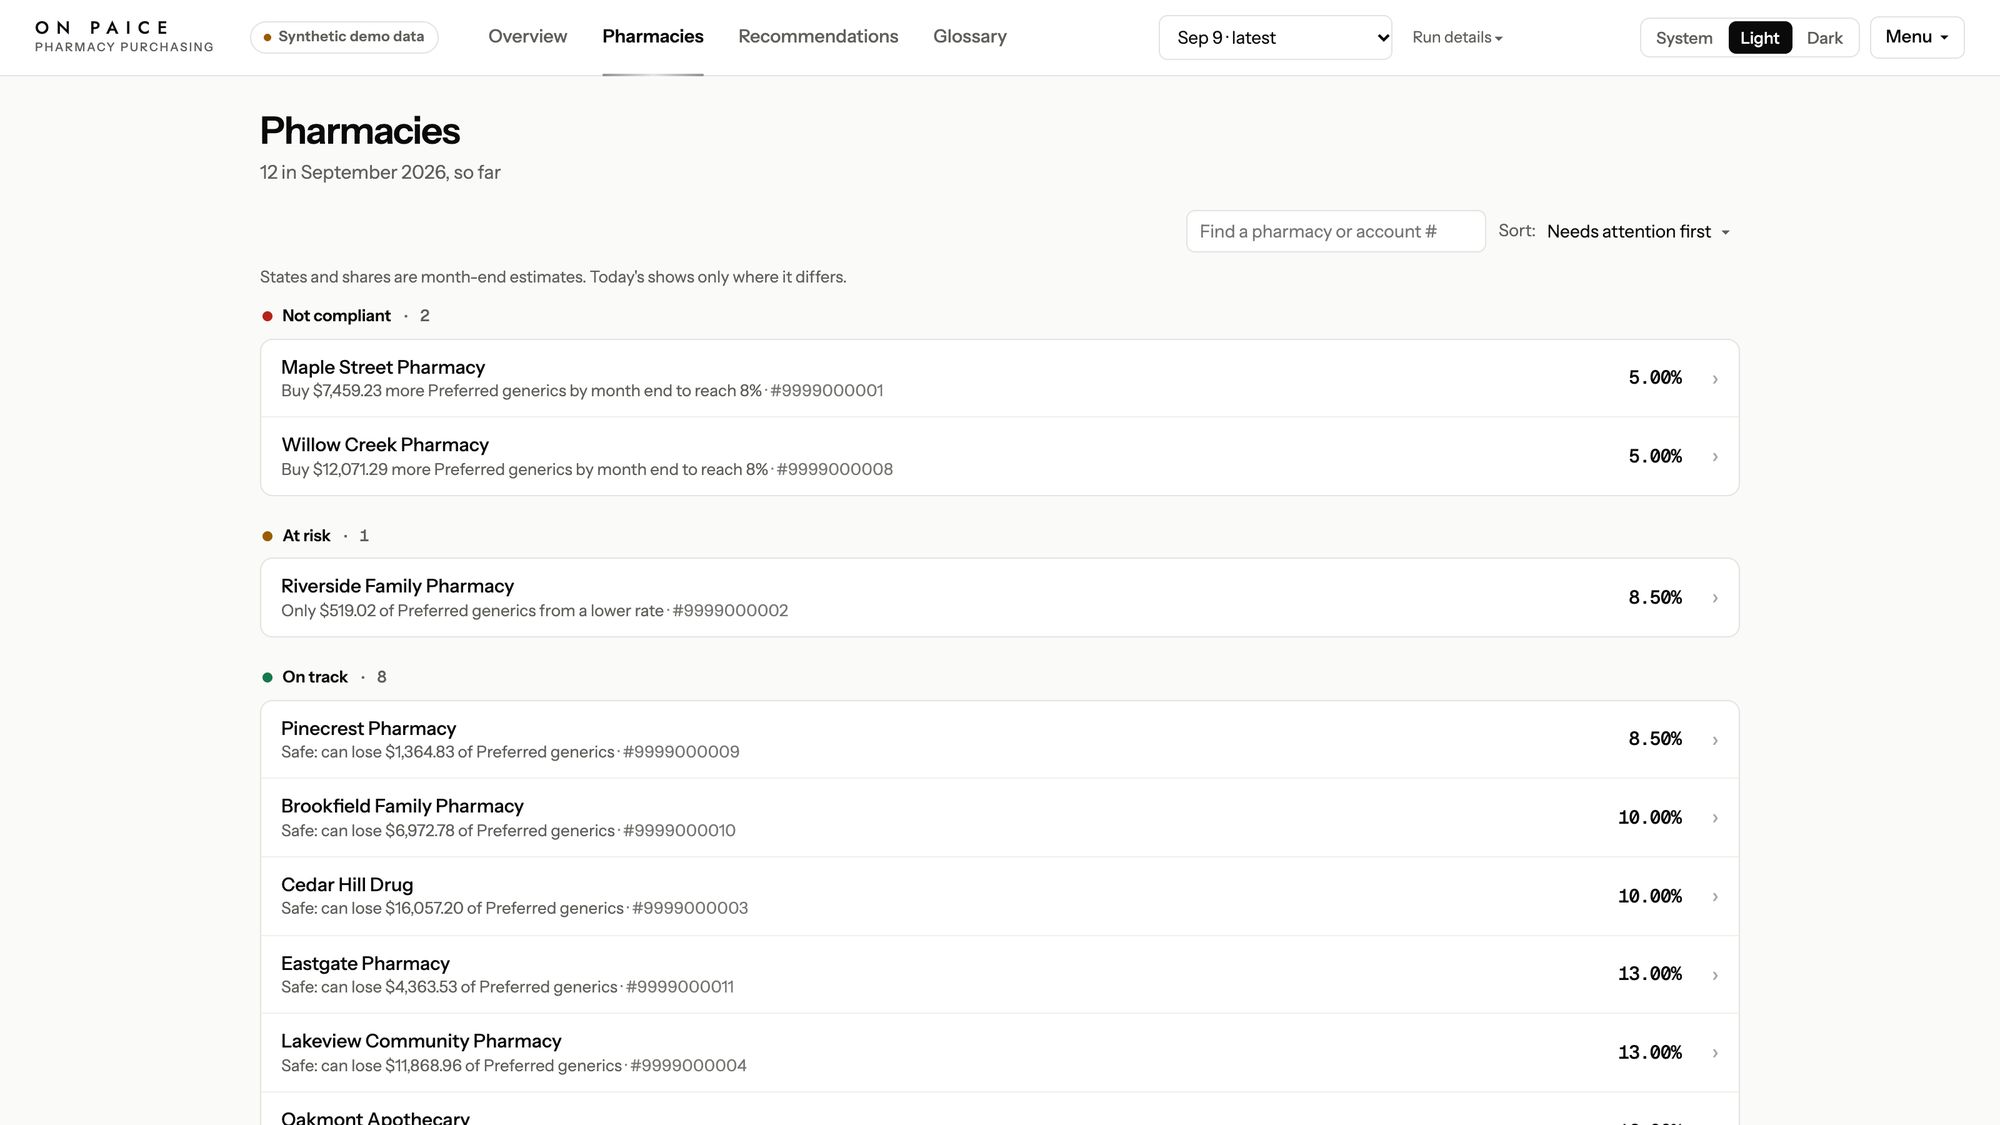Open Maple Street Pharmacy row chevron

pos(1715,379)
